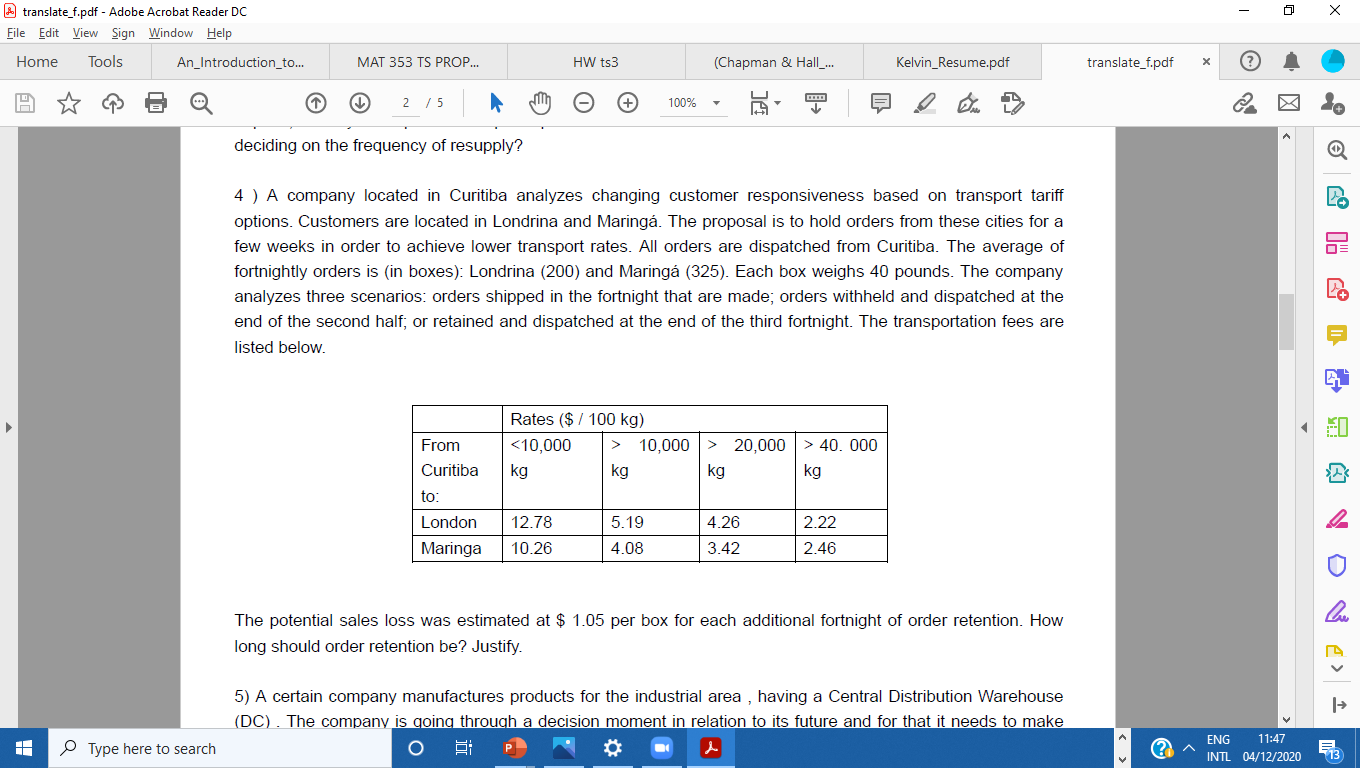Open the Organize Pages tool
The height and width of the screenshot is (768, 1360).
1337,242
